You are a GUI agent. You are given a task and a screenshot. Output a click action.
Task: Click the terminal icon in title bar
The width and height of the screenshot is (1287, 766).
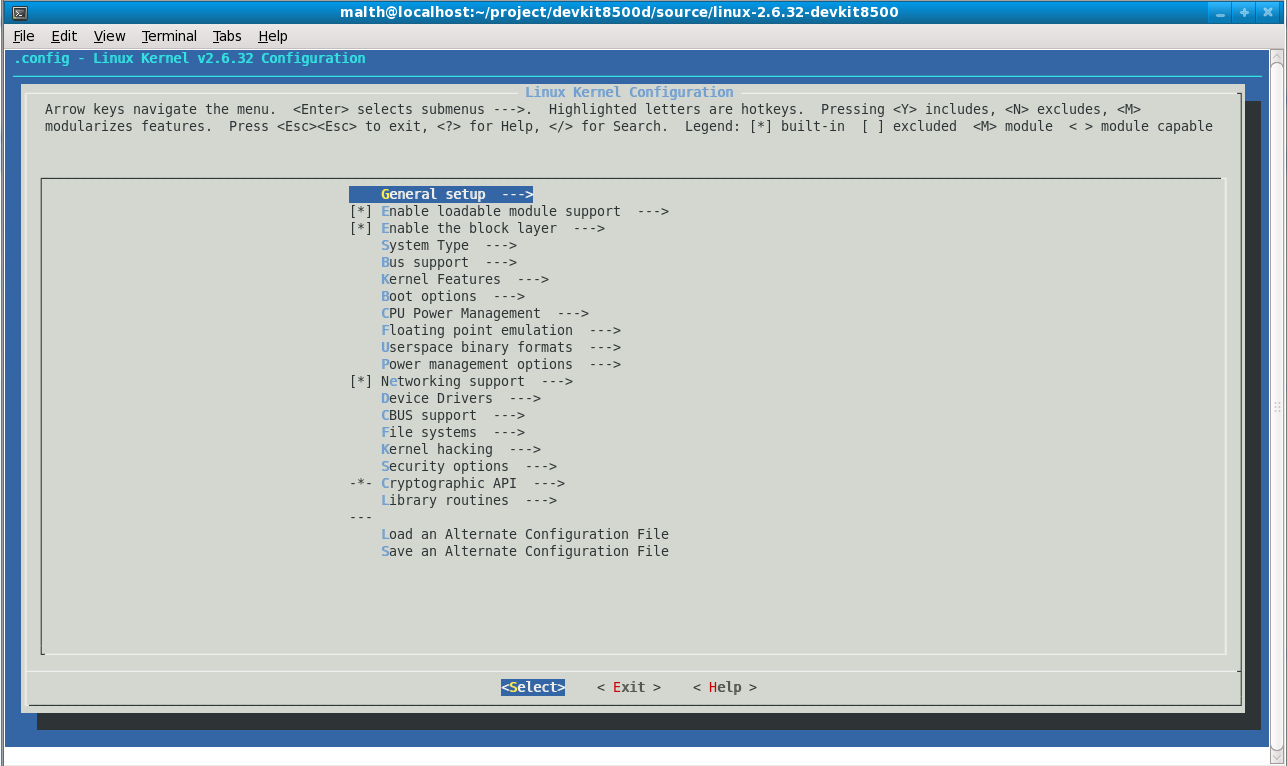click(x=19, y=13)
